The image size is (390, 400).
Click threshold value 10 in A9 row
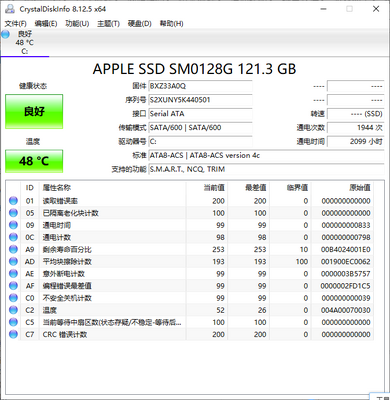point(304,249)
